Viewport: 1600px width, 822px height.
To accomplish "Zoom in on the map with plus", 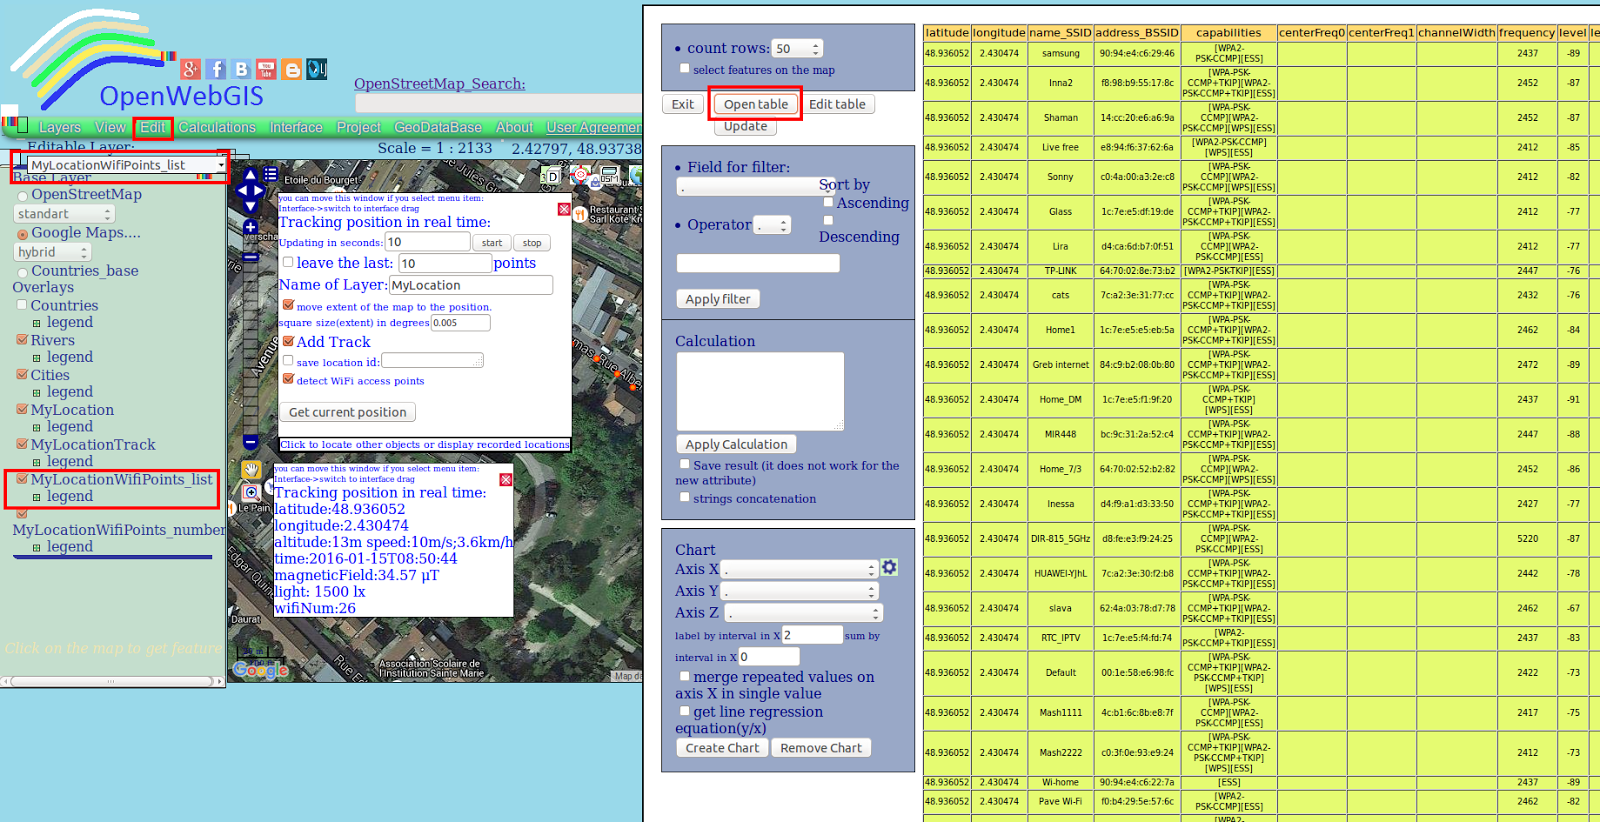I will pyautogui.click(x=250, y=227).
